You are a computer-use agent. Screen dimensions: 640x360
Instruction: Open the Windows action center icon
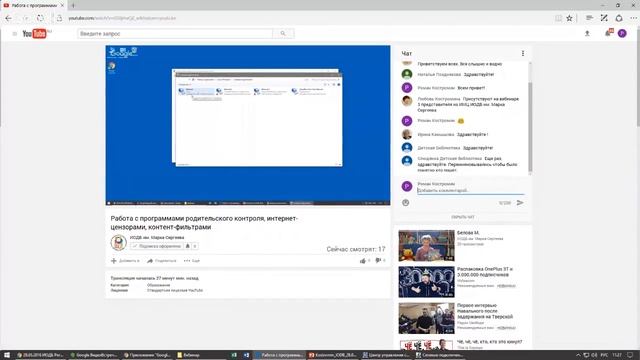[630, 355]
